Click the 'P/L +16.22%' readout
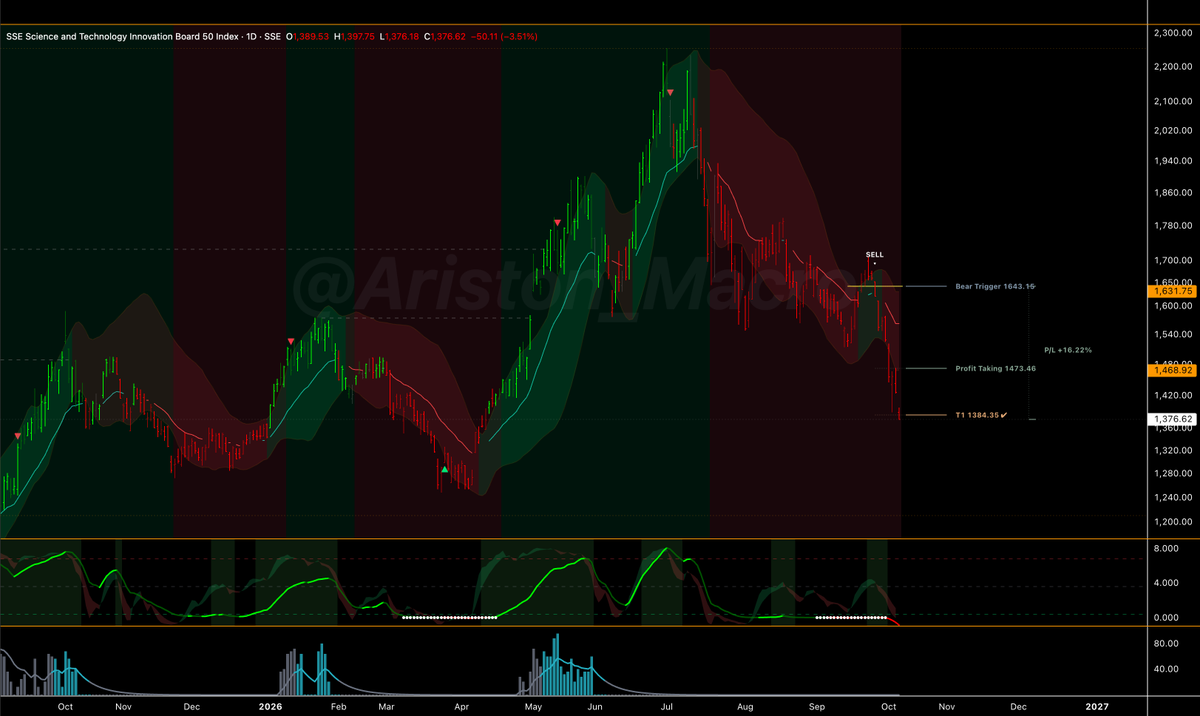1200x716 pixels. [x=1068, y=350]
